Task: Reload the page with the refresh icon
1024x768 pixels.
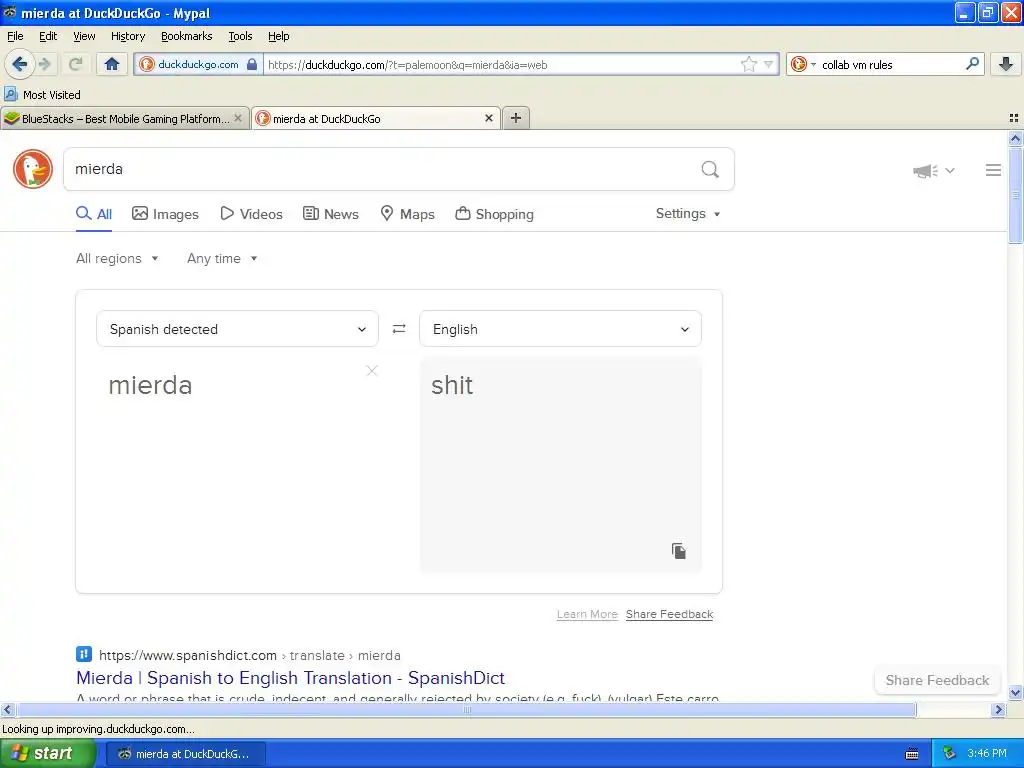Action: 75,64
